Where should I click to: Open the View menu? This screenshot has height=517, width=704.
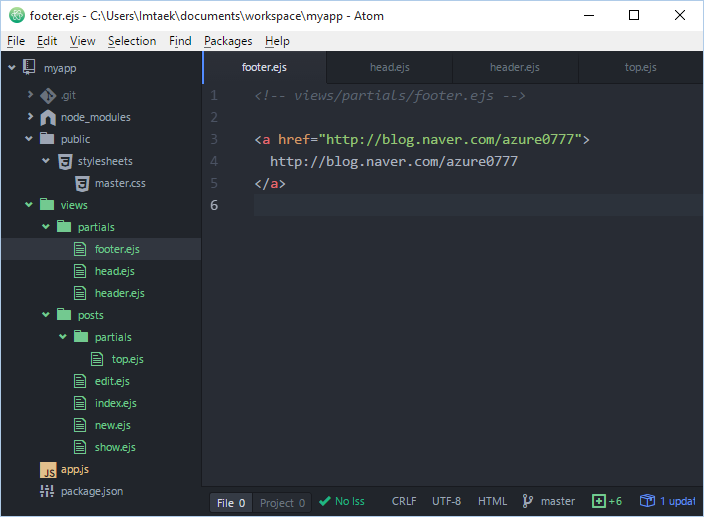tap(83, 41)
